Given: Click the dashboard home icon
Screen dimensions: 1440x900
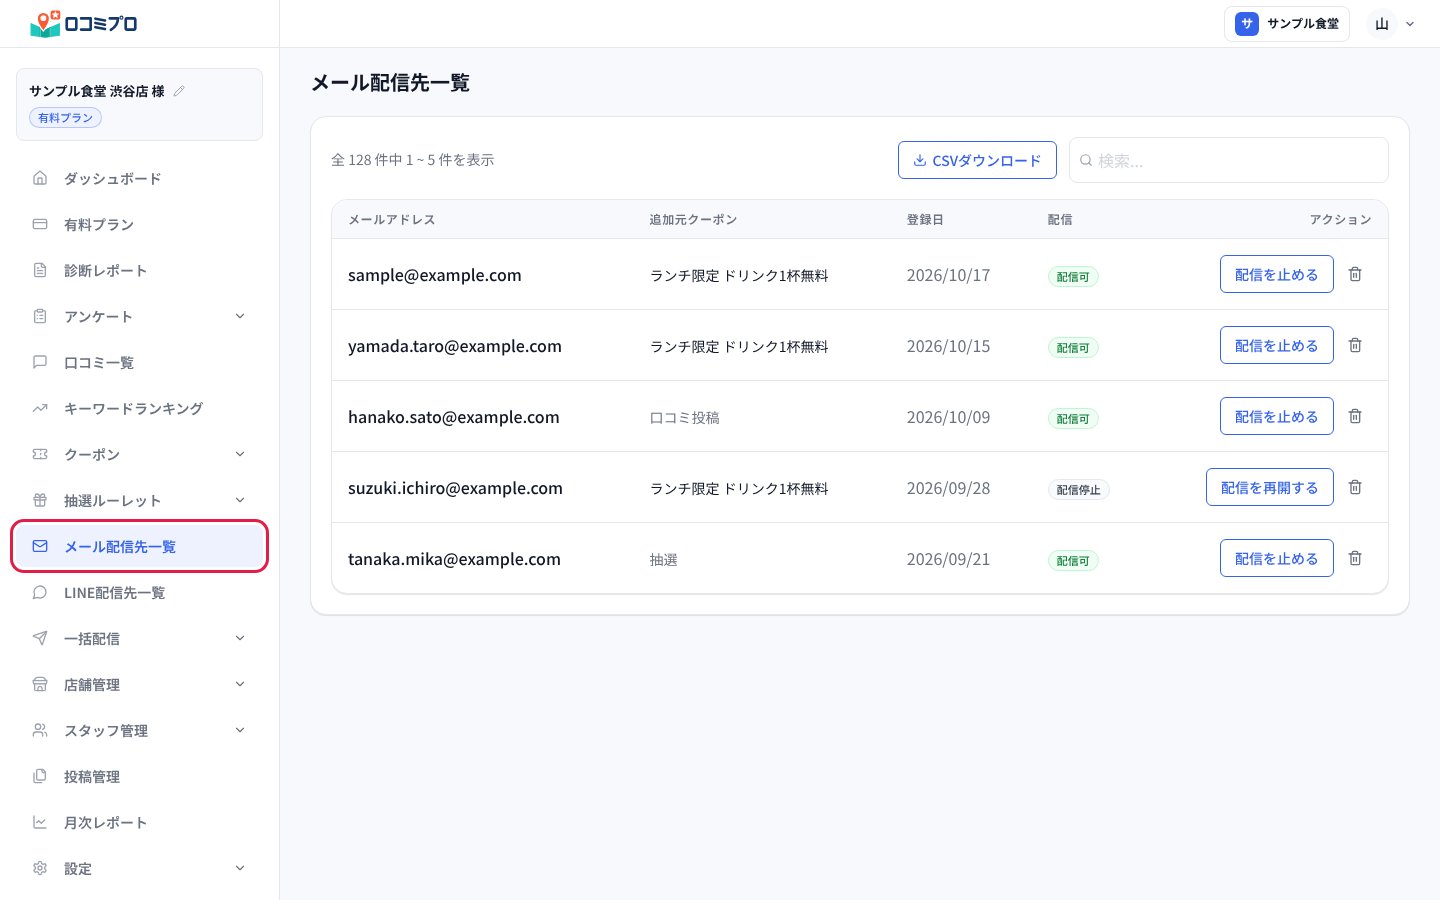Looking at the screenshot, I should tap(40, 178).
